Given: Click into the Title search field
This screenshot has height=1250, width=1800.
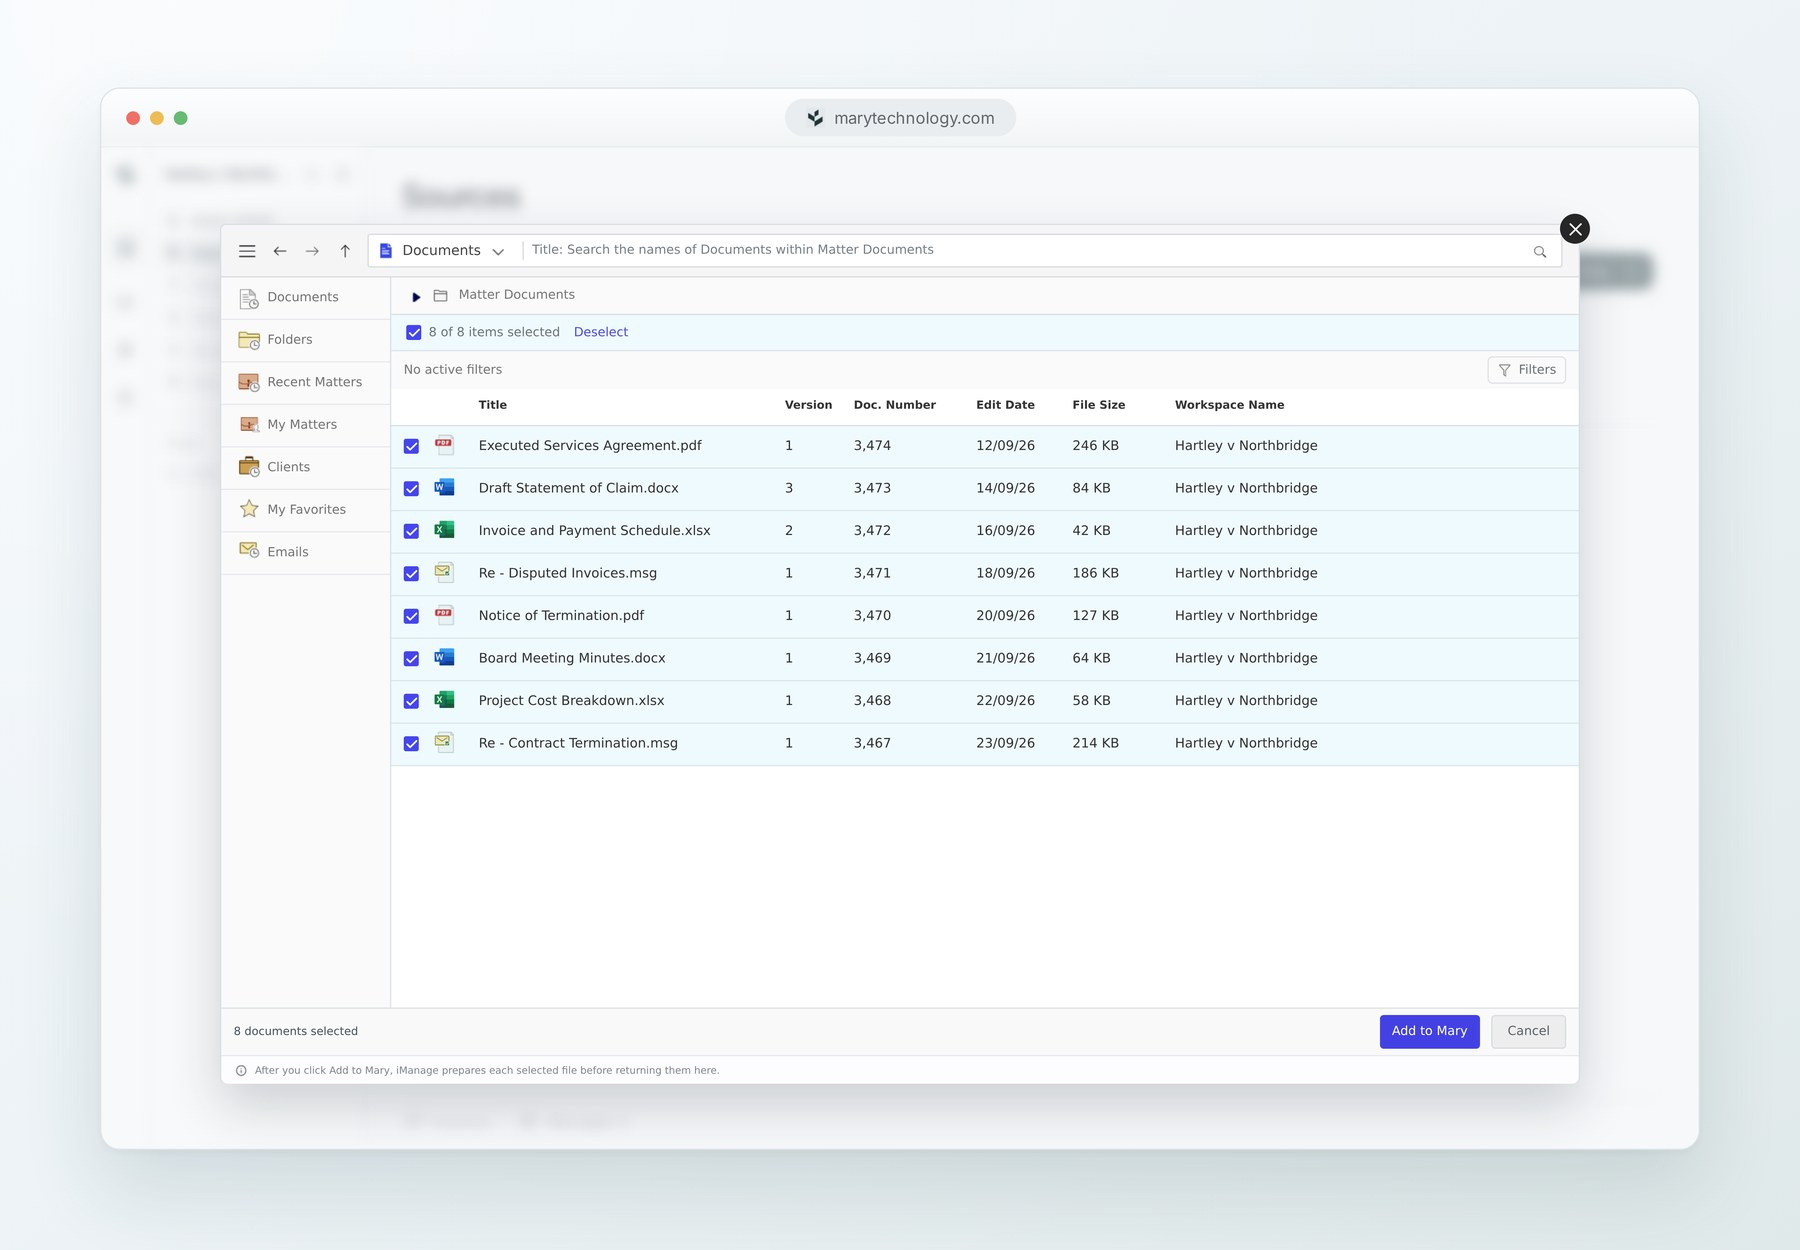Looking at the screenshot, I should (1025, 250).
